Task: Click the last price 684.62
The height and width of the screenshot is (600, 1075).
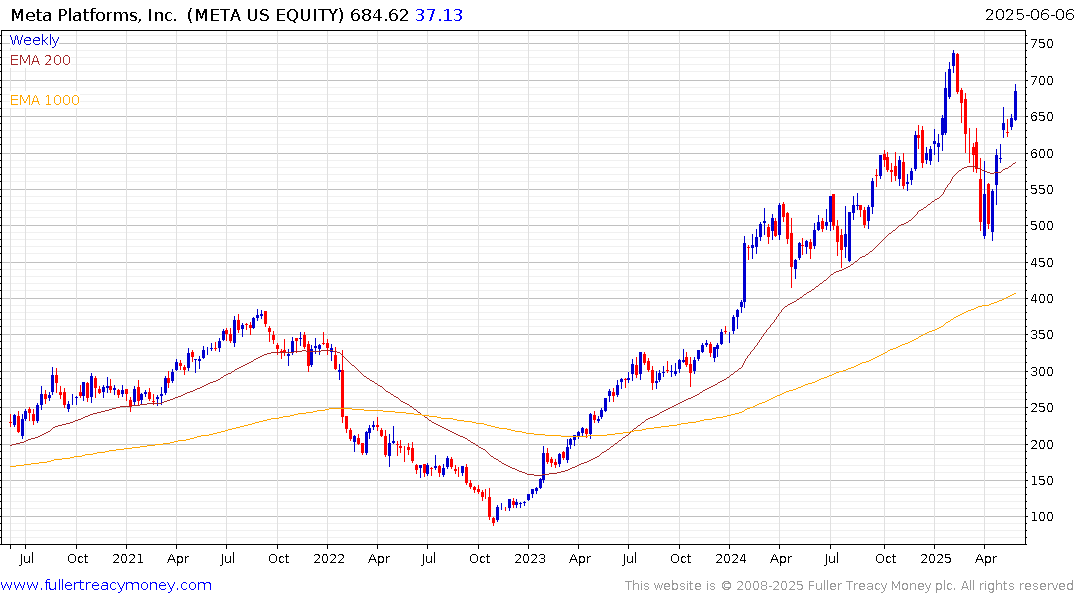Action: pyautogui.click(x=379, y=15)
